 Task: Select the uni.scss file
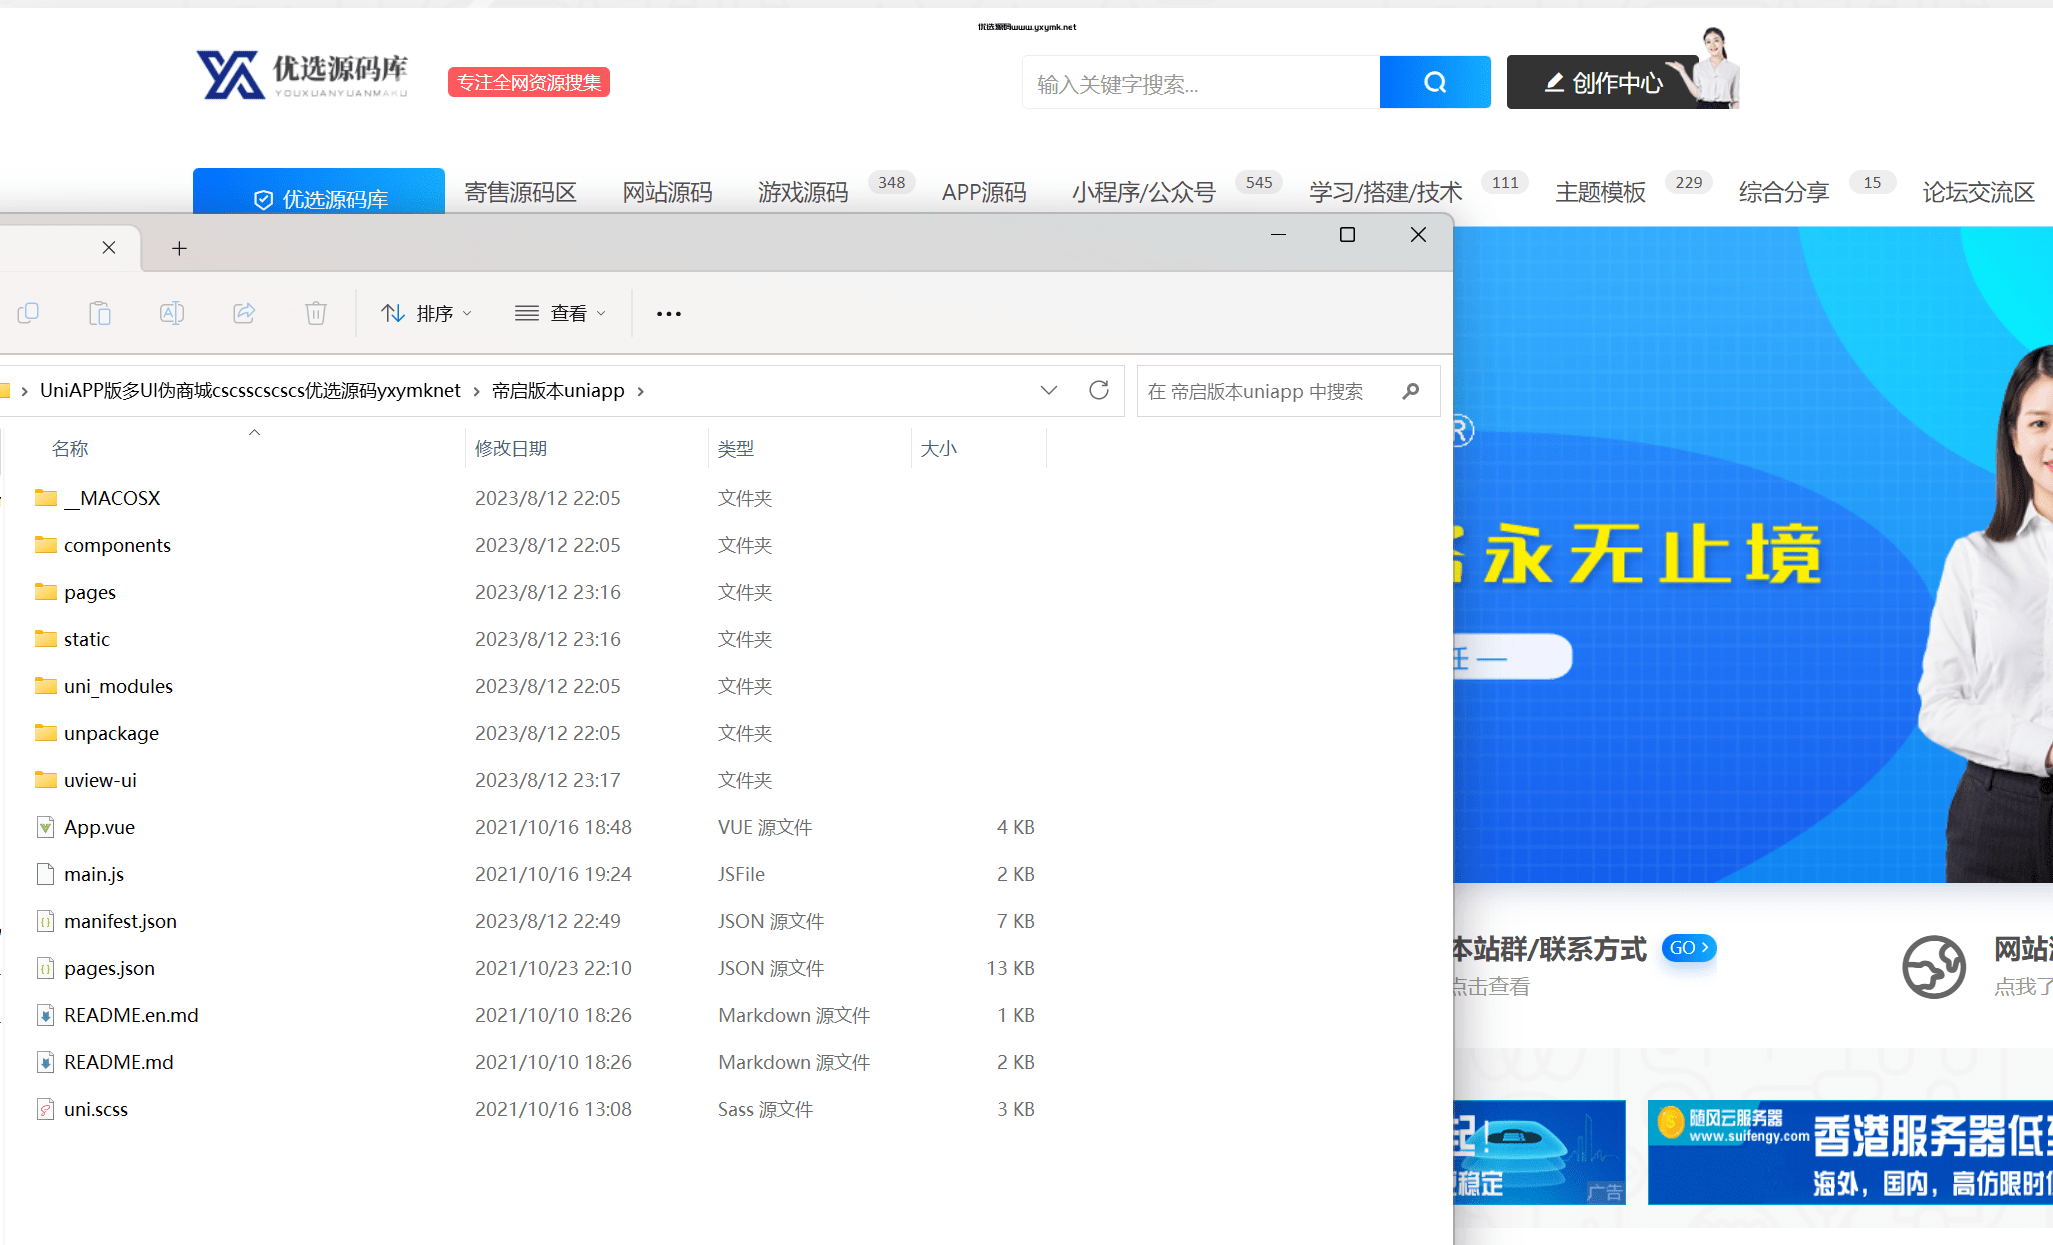pos(96,1109)
